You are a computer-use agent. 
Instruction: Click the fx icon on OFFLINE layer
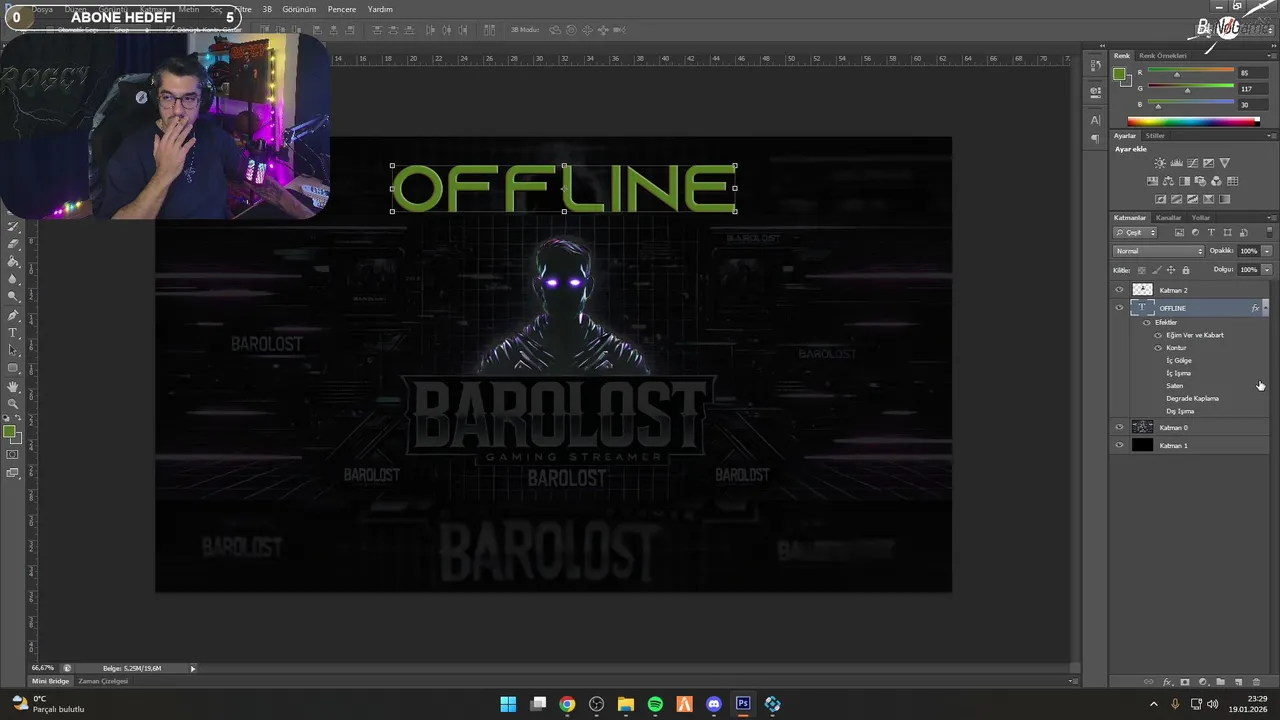[x=1255, y=308]
